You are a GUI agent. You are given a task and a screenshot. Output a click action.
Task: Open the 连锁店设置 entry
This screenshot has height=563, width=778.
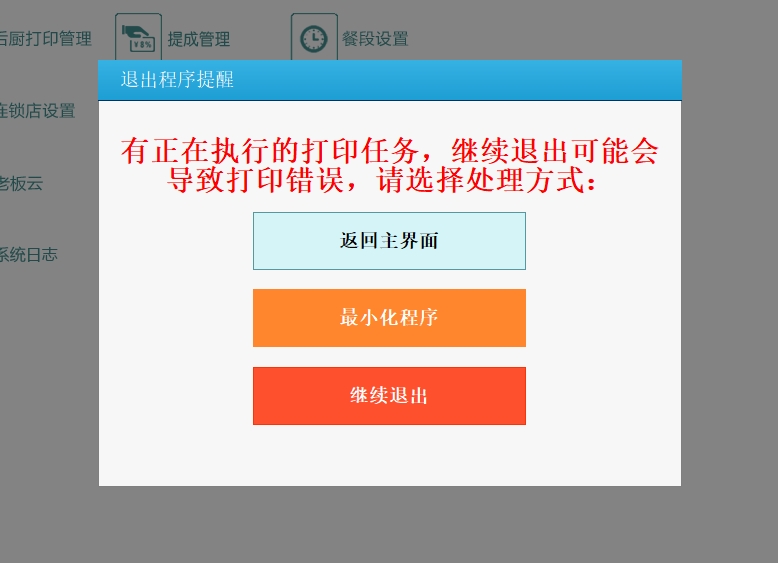(37, 110)
